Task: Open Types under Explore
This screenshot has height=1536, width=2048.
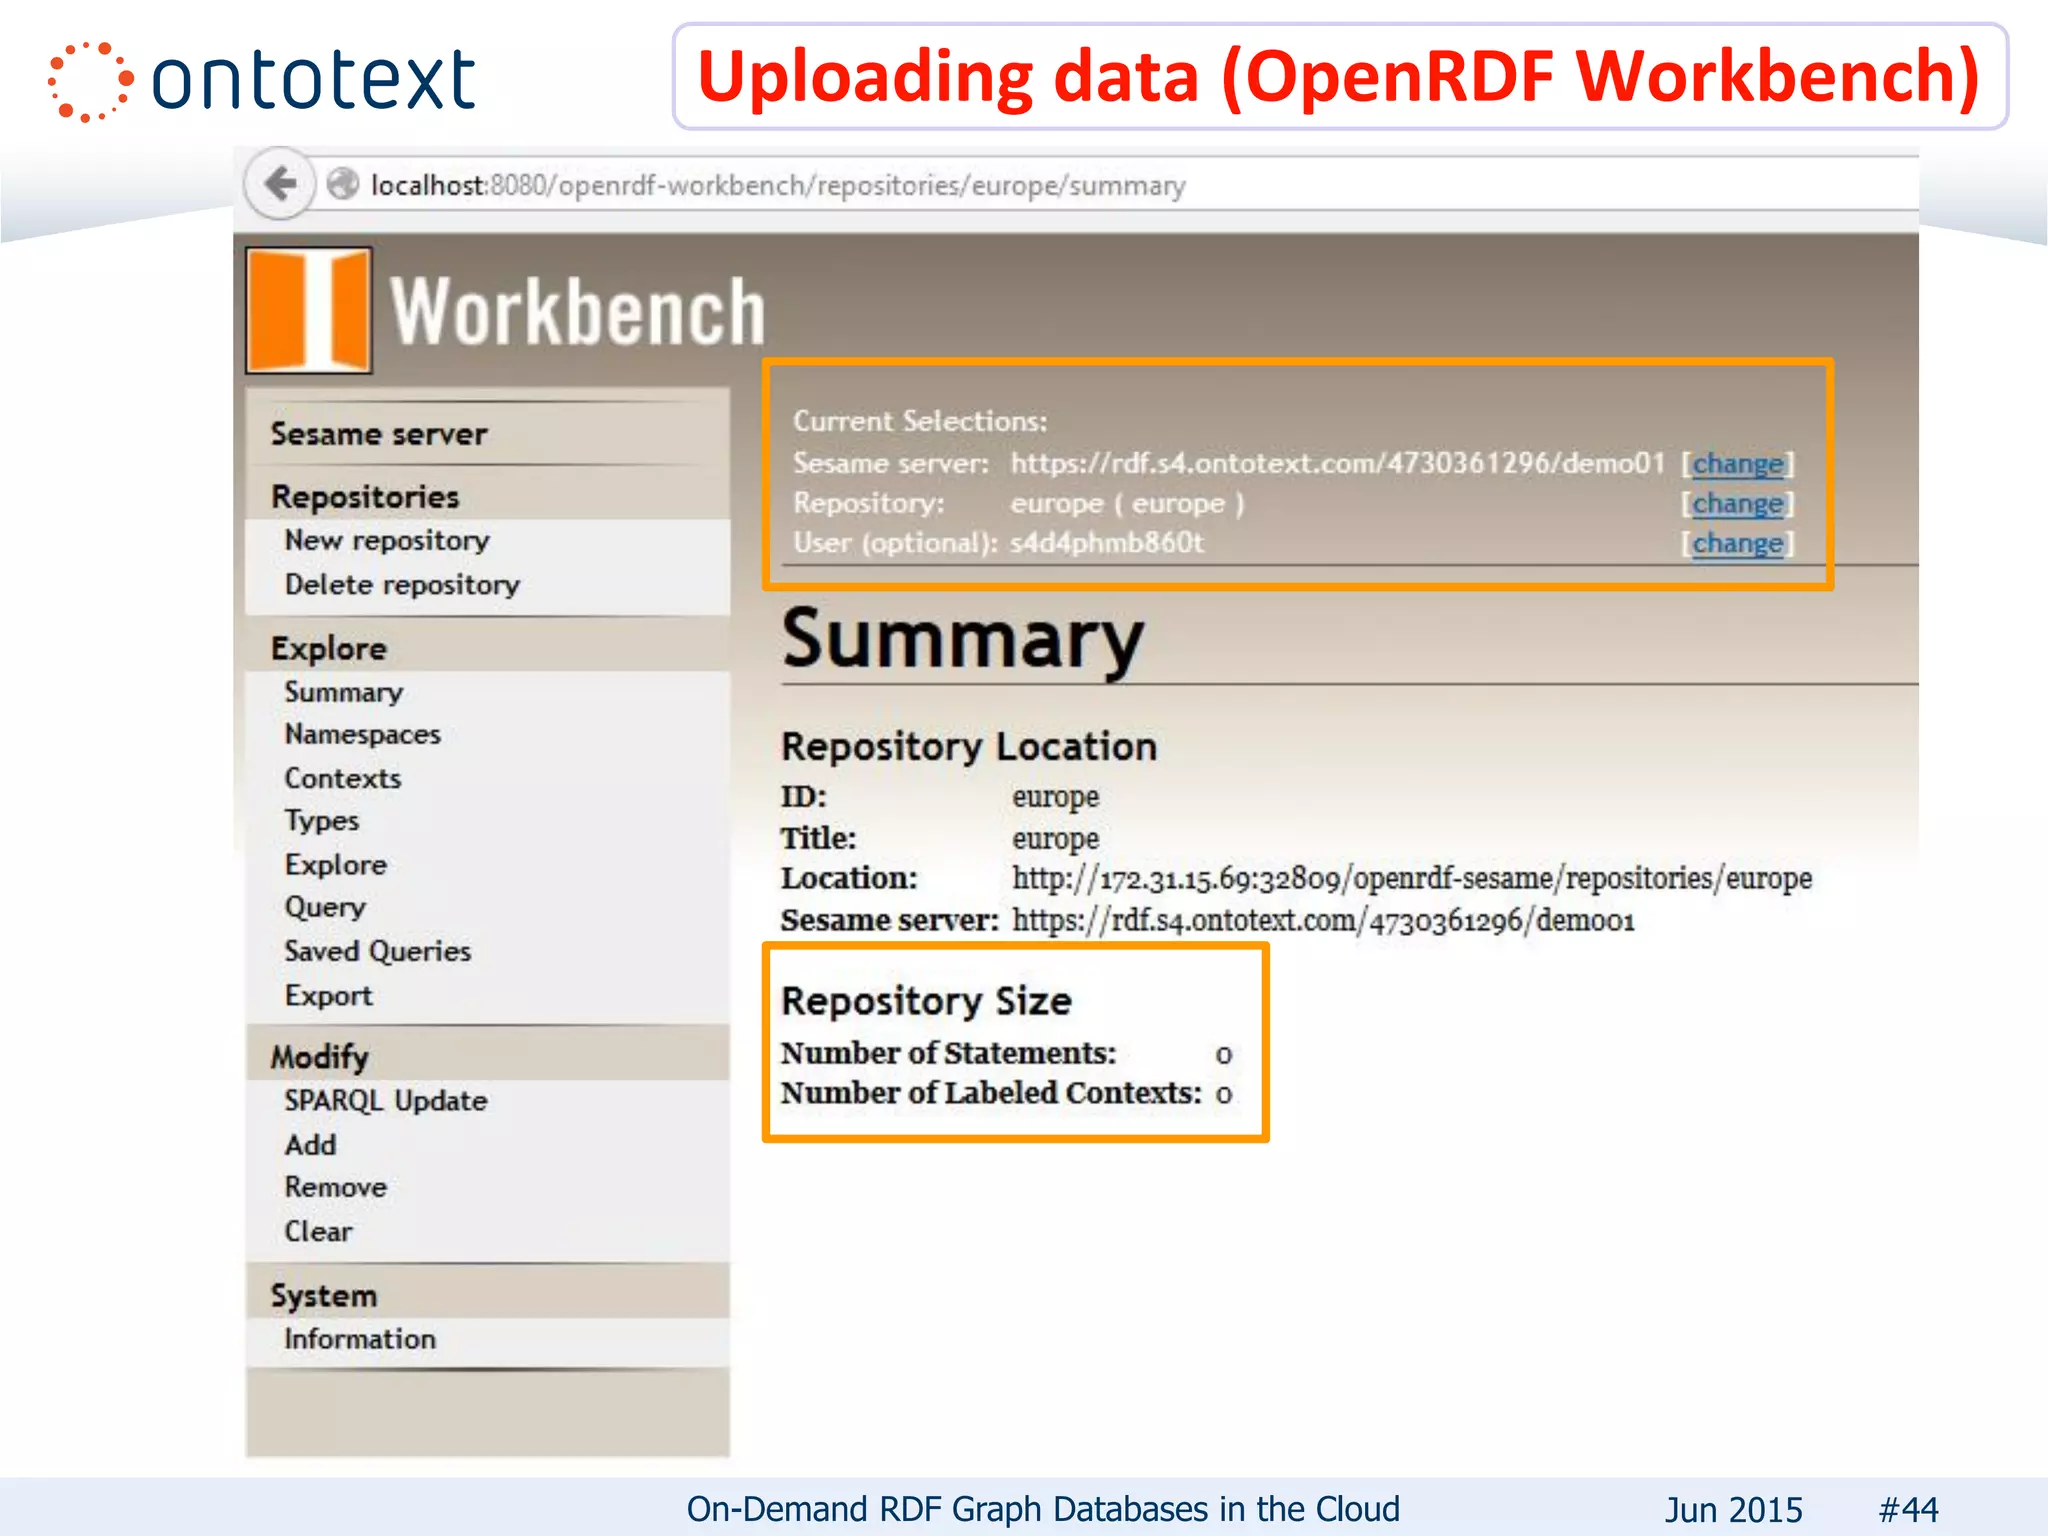Action: tap(322, 820)
